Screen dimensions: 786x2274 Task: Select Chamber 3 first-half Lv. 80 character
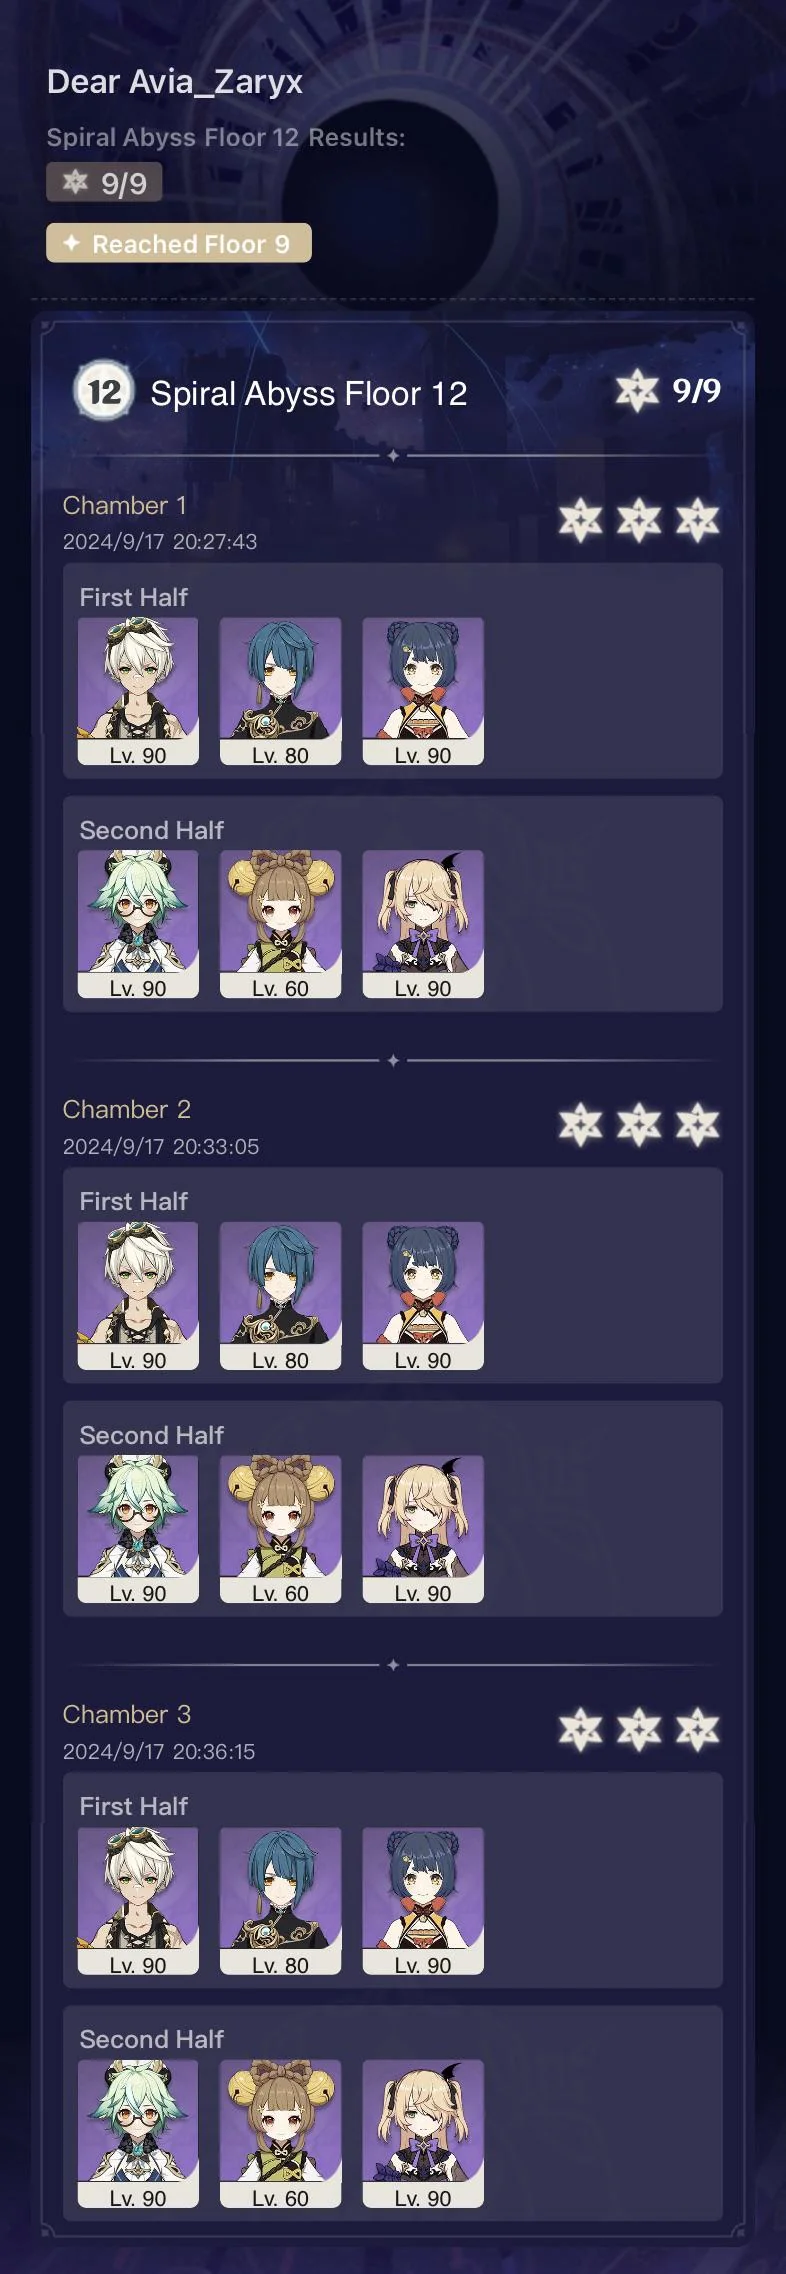pyautogui.click(x=280, y=1901)
